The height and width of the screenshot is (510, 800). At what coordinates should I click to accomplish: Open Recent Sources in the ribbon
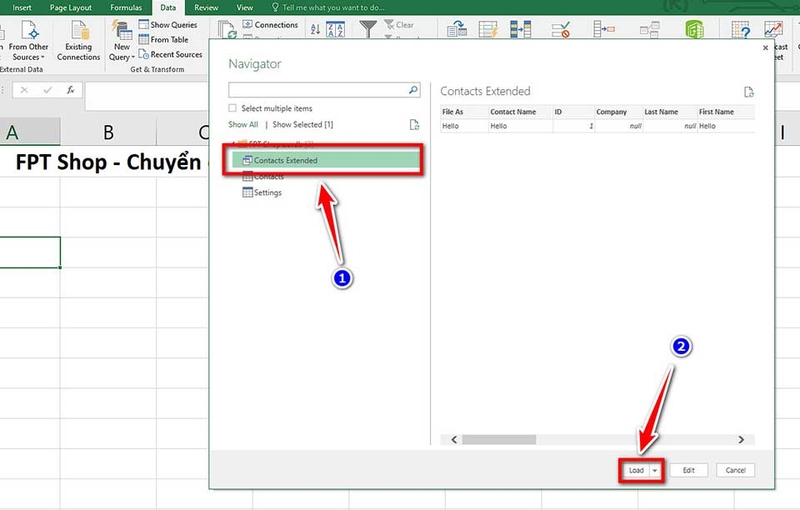coord(170,54)
